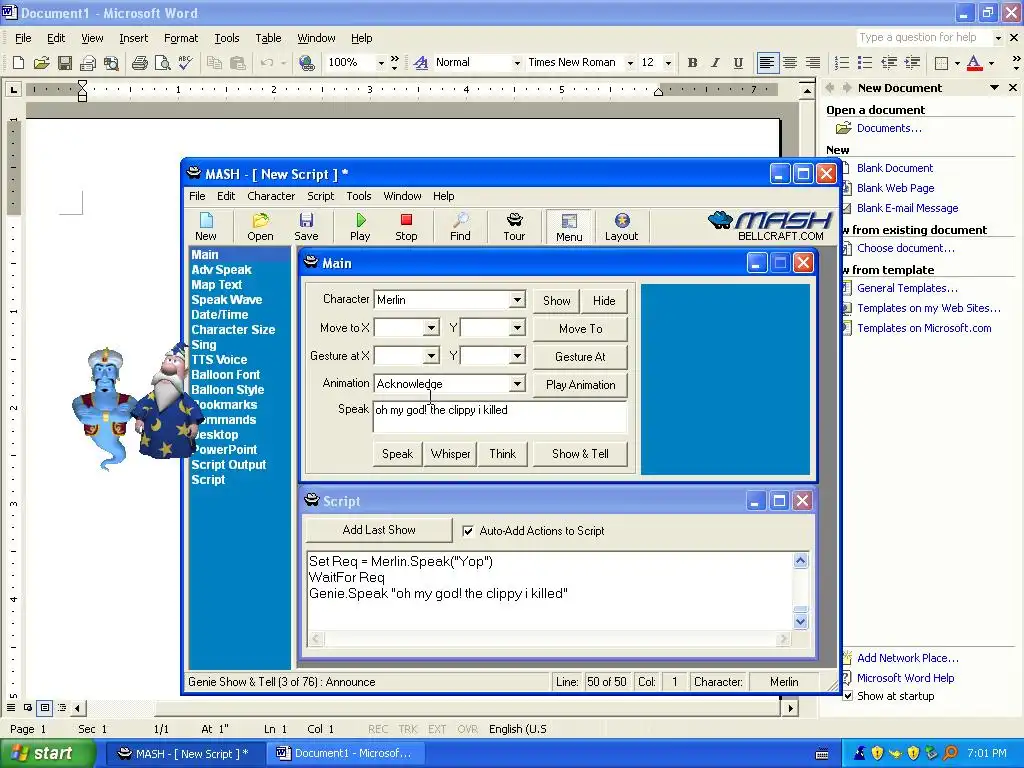Toggle Underline formatting in Word toolbar
The height and width of the screenshot is (768, 1024).
(738, 63)
